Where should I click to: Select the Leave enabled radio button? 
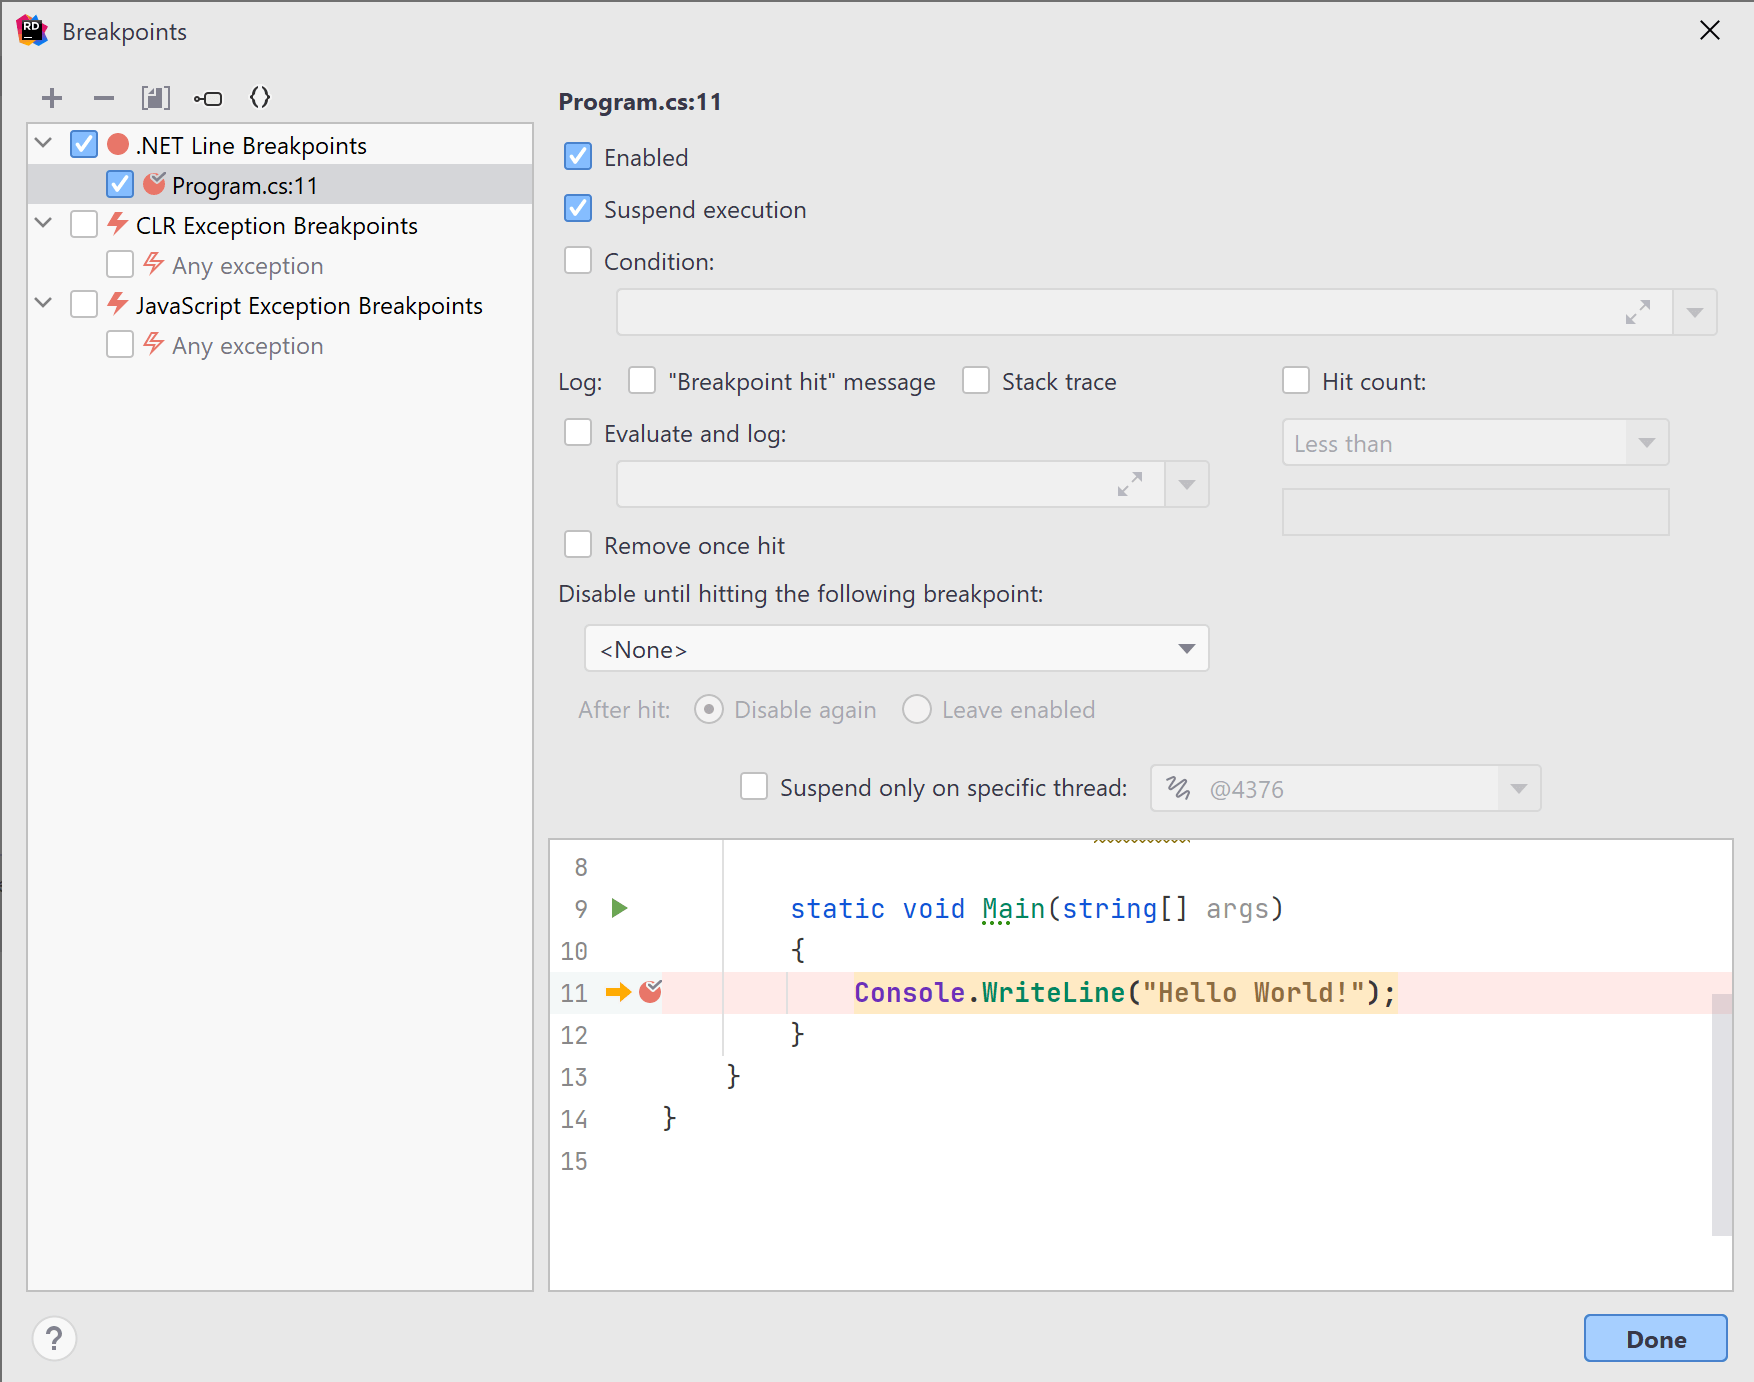[916, 709]
